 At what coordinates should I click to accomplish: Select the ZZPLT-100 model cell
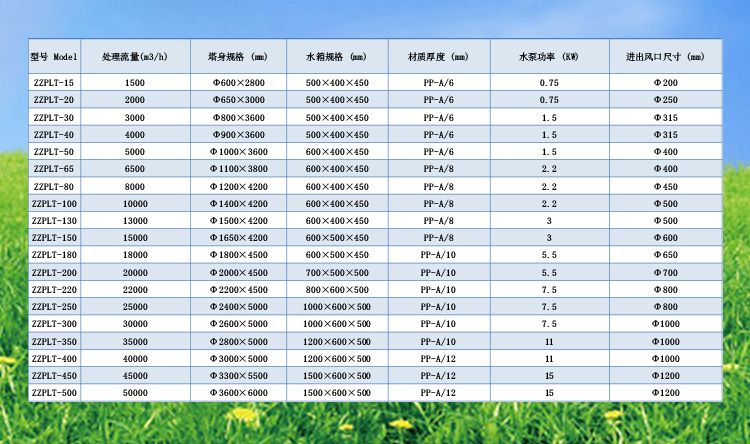click(54, 203)
